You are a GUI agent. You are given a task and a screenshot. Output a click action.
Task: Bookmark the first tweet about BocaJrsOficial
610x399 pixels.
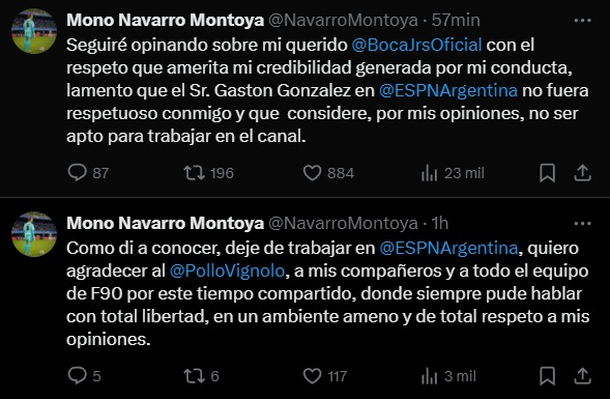[547, 173]
